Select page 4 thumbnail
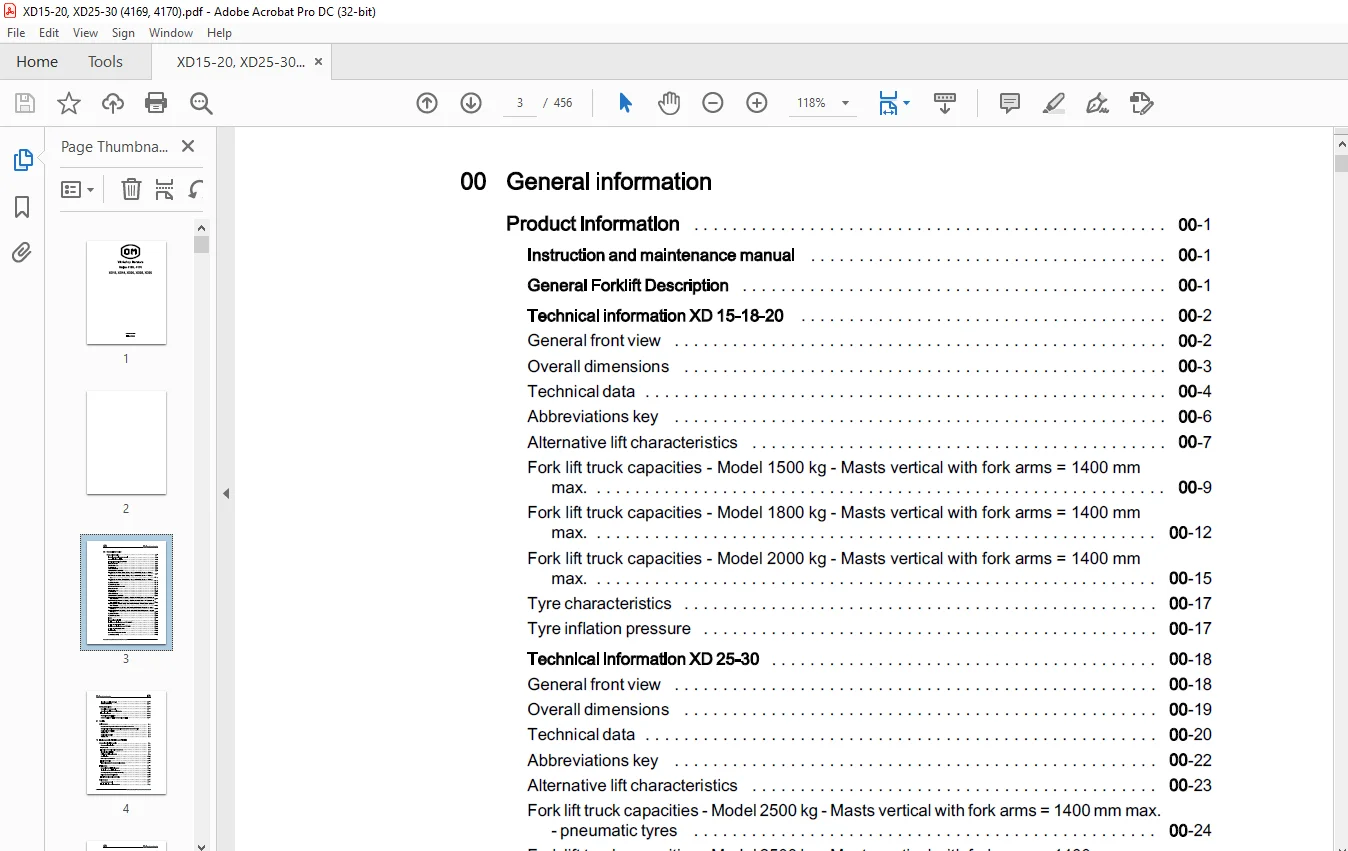The width and height of the screenshot is (1348, 851). click(126, 742)
